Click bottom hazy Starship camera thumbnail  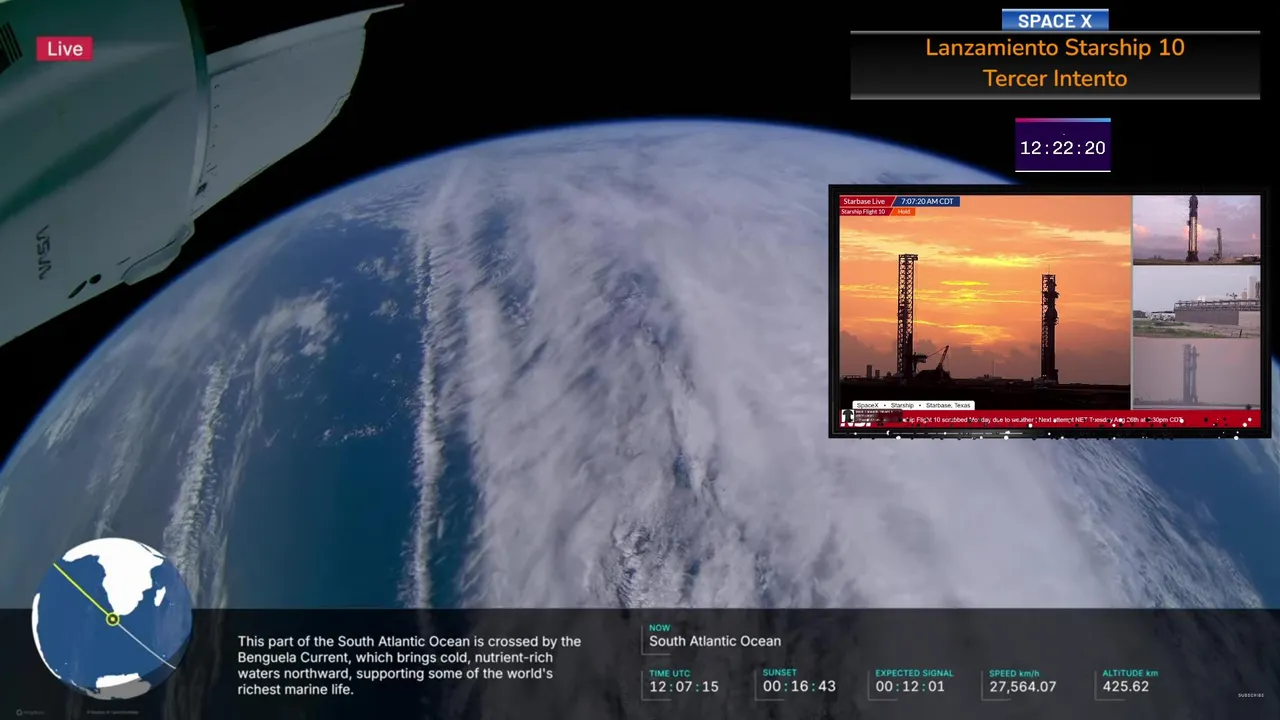(x=1196, y=373)
